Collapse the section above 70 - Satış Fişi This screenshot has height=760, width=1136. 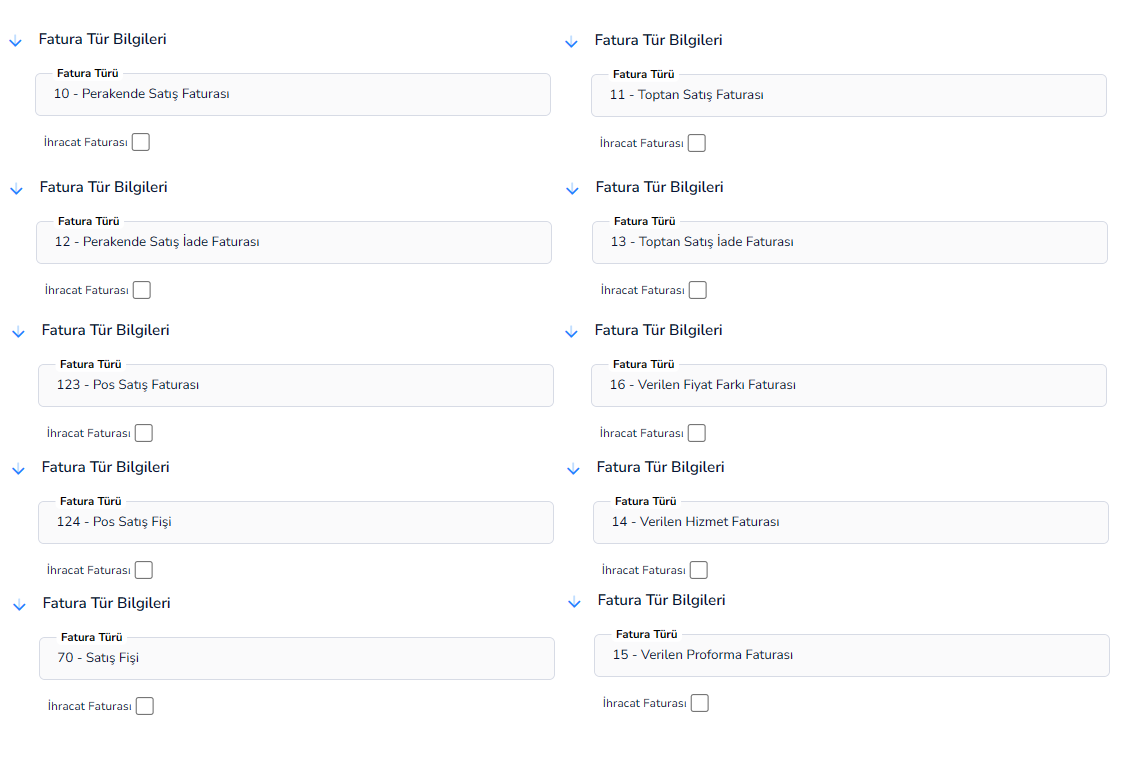pos(20,606)
